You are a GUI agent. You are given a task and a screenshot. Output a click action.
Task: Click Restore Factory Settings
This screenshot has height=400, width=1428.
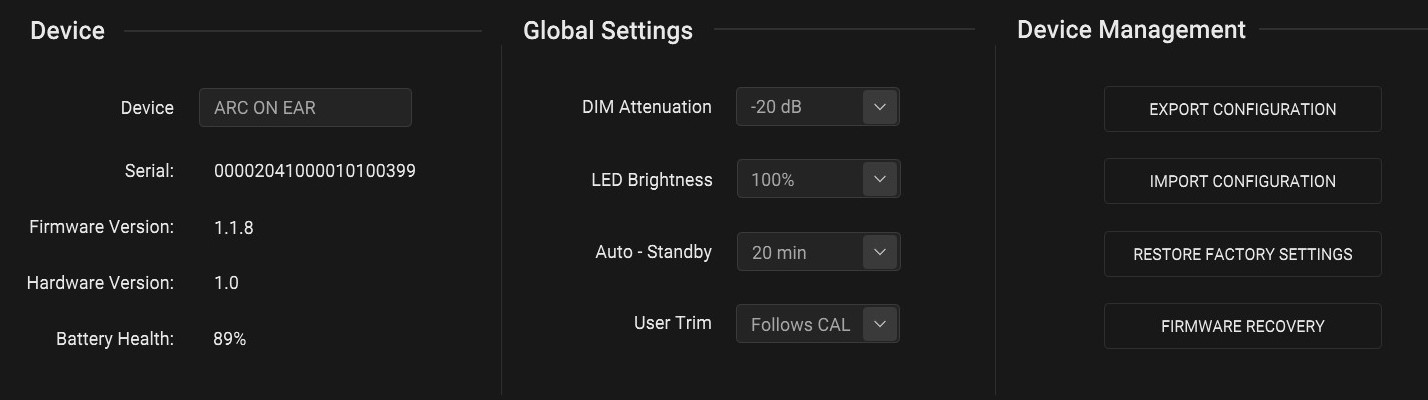[x=1242, y=254]
